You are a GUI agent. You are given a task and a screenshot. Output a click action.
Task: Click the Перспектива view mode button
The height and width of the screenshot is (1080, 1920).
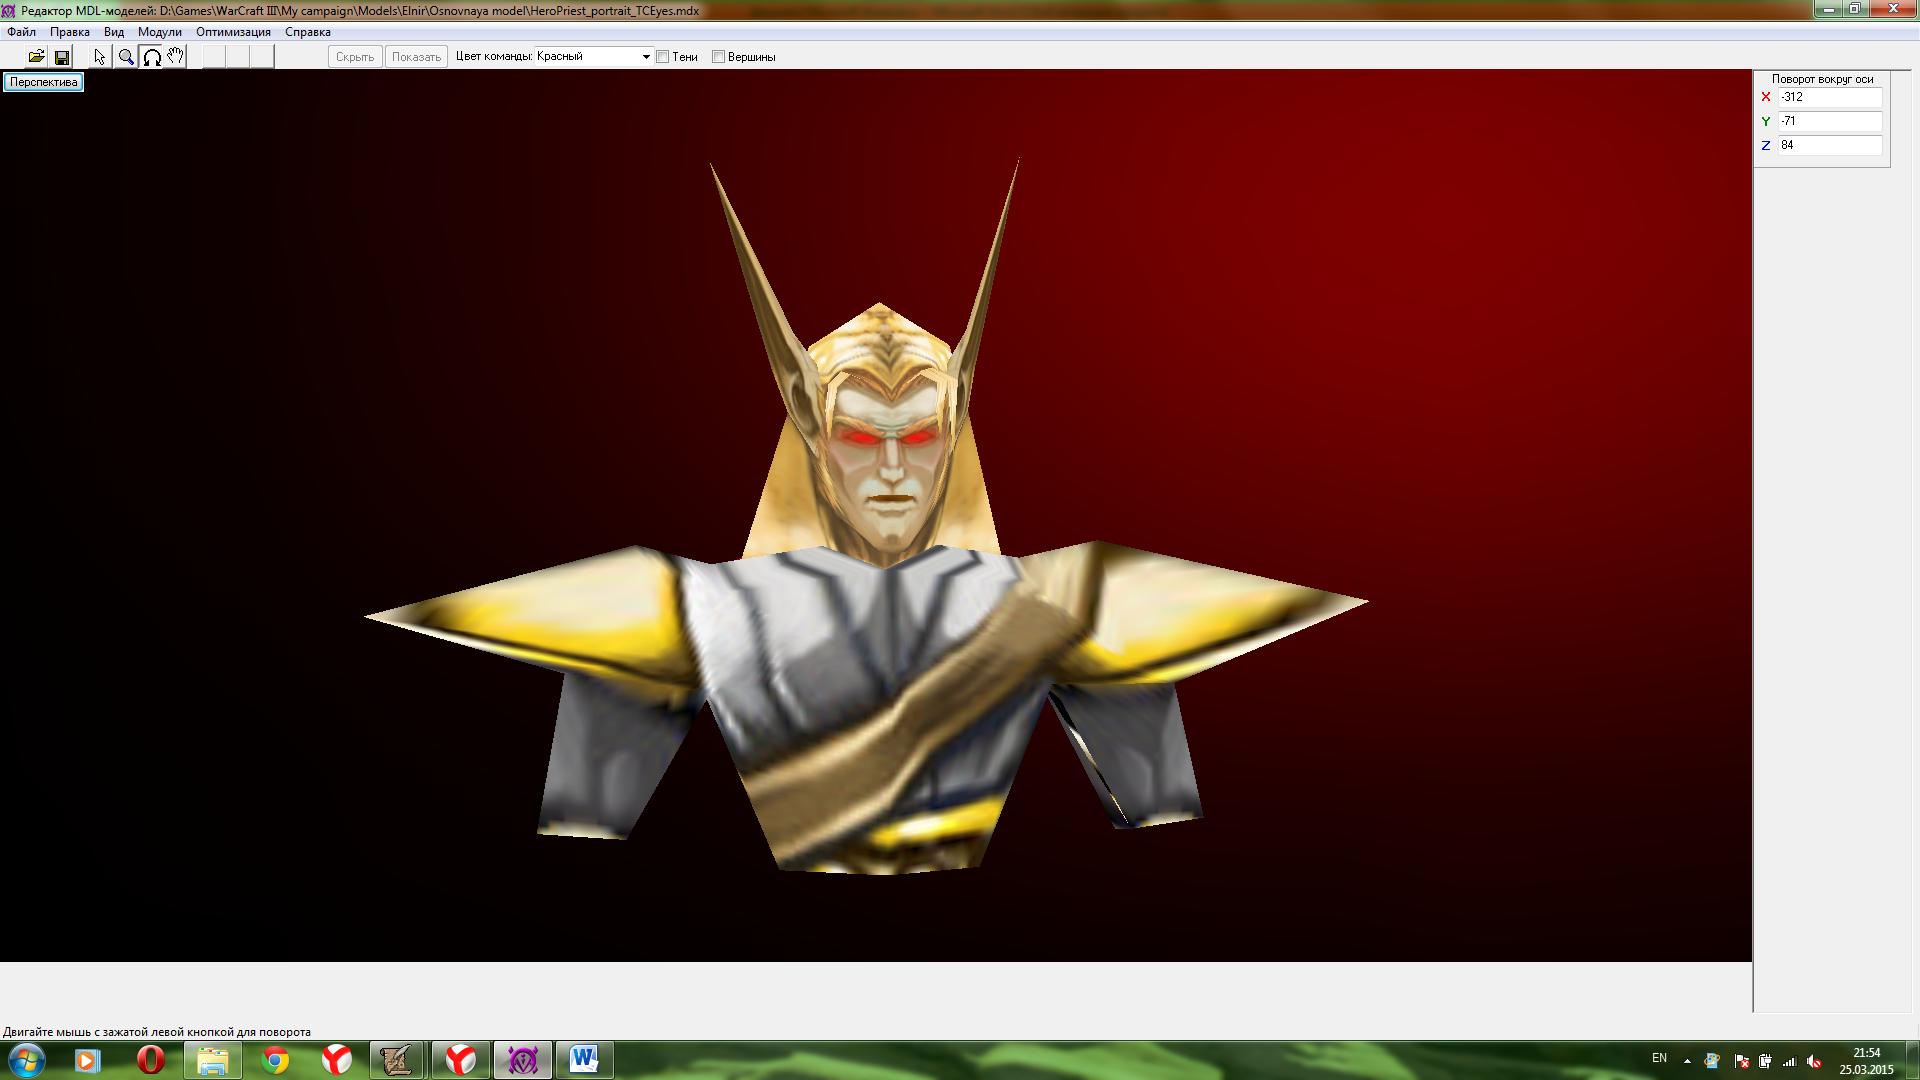click(x=44, y=82)
